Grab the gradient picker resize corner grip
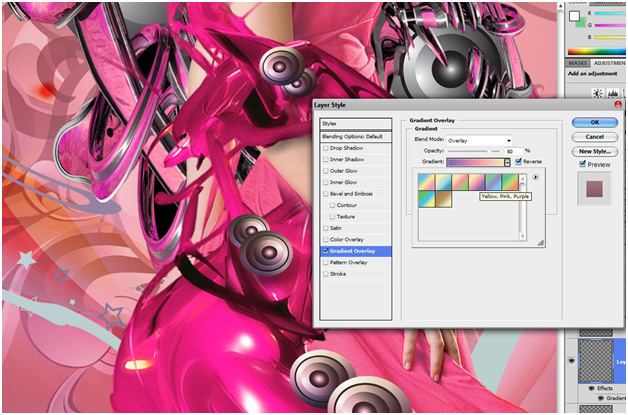Image resolution: width=628 pixels, height=415 pixels. coord(540,242)
